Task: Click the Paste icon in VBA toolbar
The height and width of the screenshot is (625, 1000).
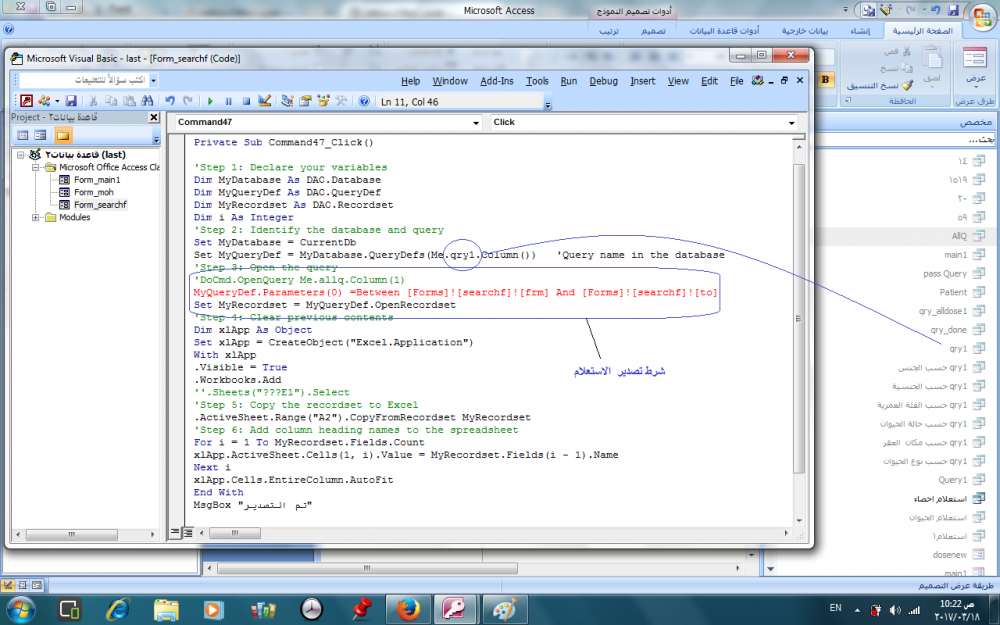Action: point(129,101)
